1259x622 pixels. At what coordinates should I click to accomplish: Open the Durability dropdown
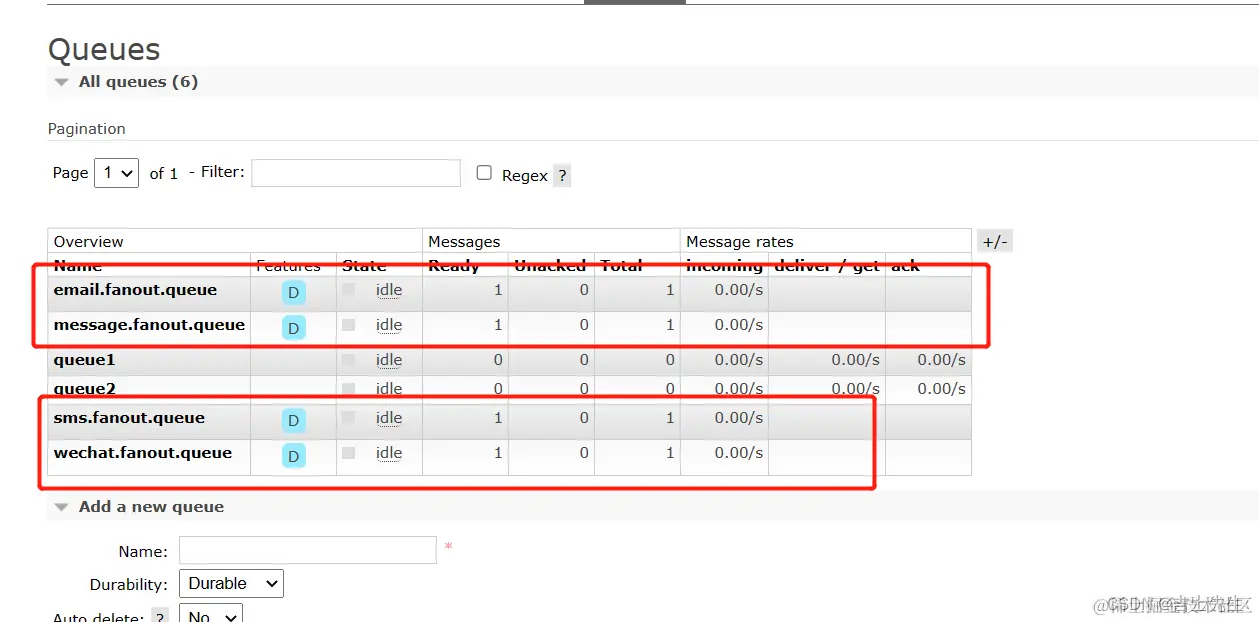point(231,584)
